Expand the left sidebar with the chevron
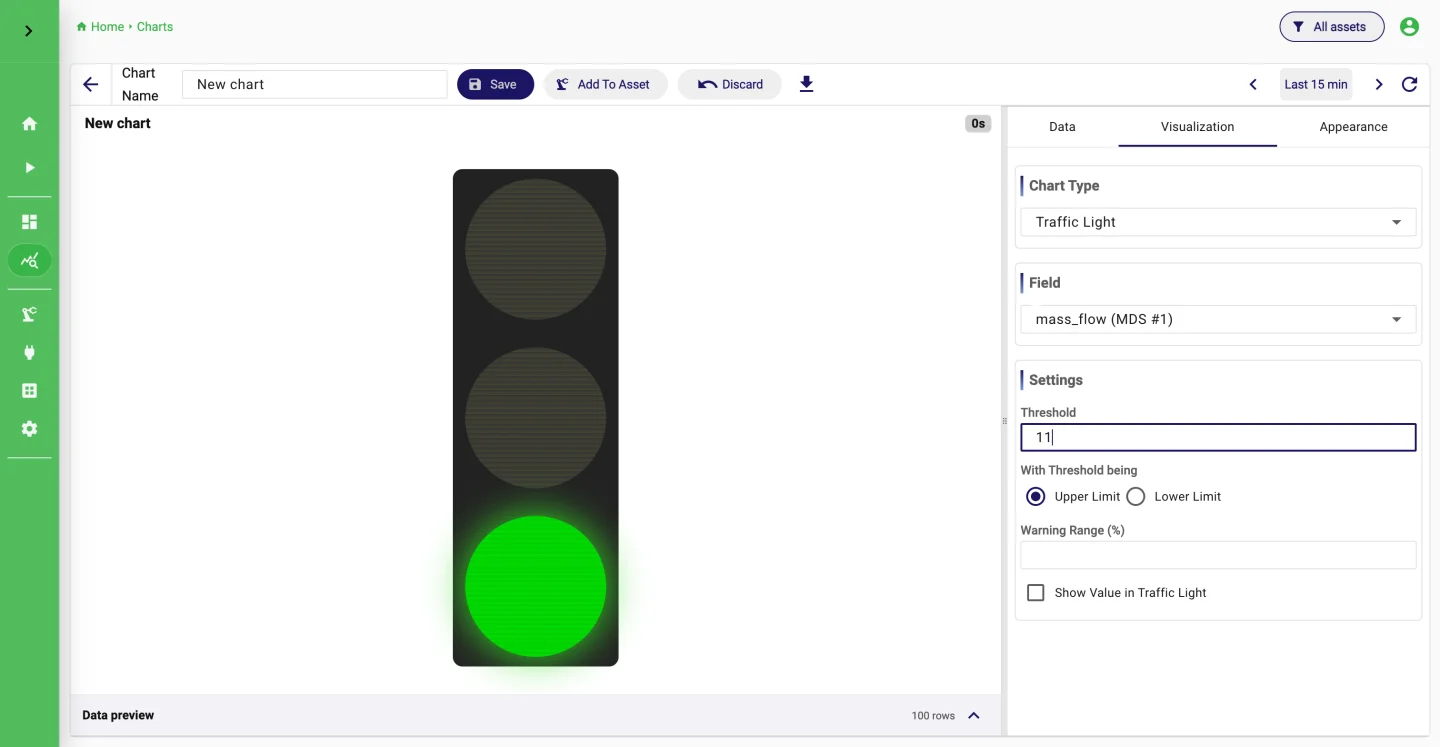The image size is (1440, 747). [29, 31]
